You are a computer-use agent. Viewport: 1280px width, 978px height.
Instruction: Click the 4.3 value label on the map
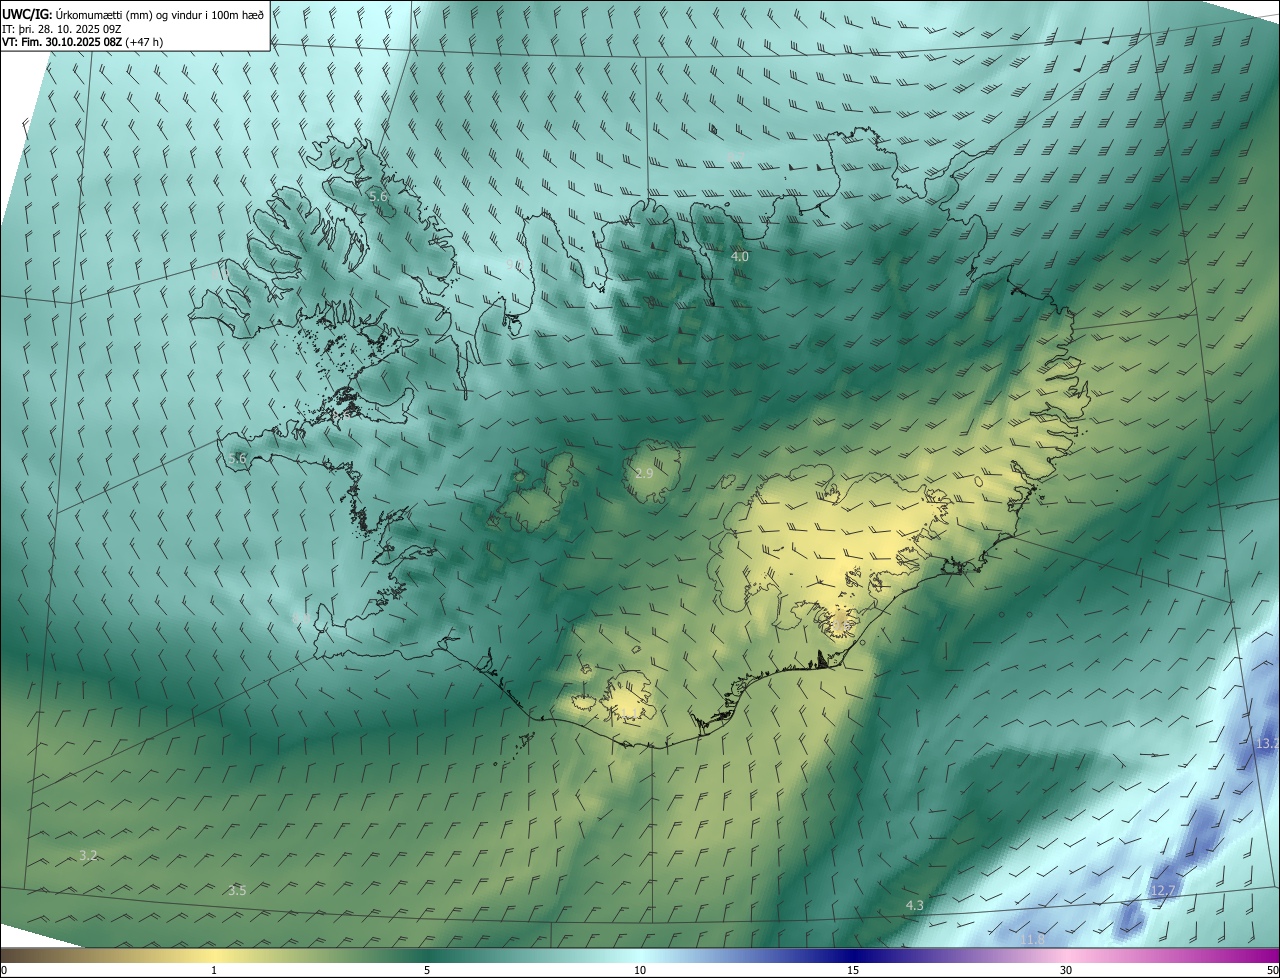(915, 905)
